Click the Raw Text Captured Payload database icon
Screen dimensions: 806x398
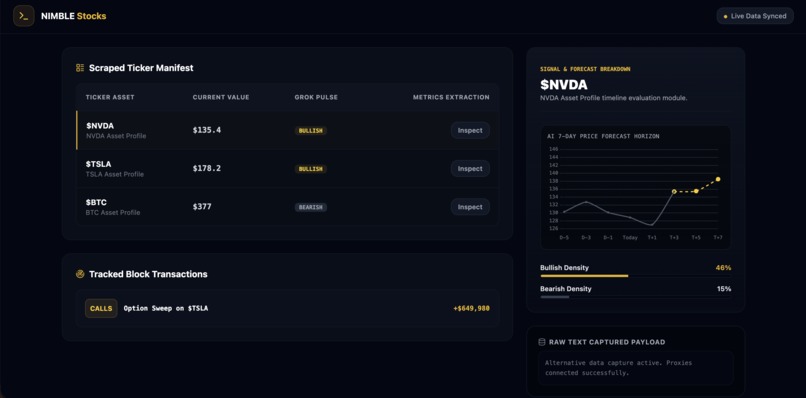[x=541, y=342]
